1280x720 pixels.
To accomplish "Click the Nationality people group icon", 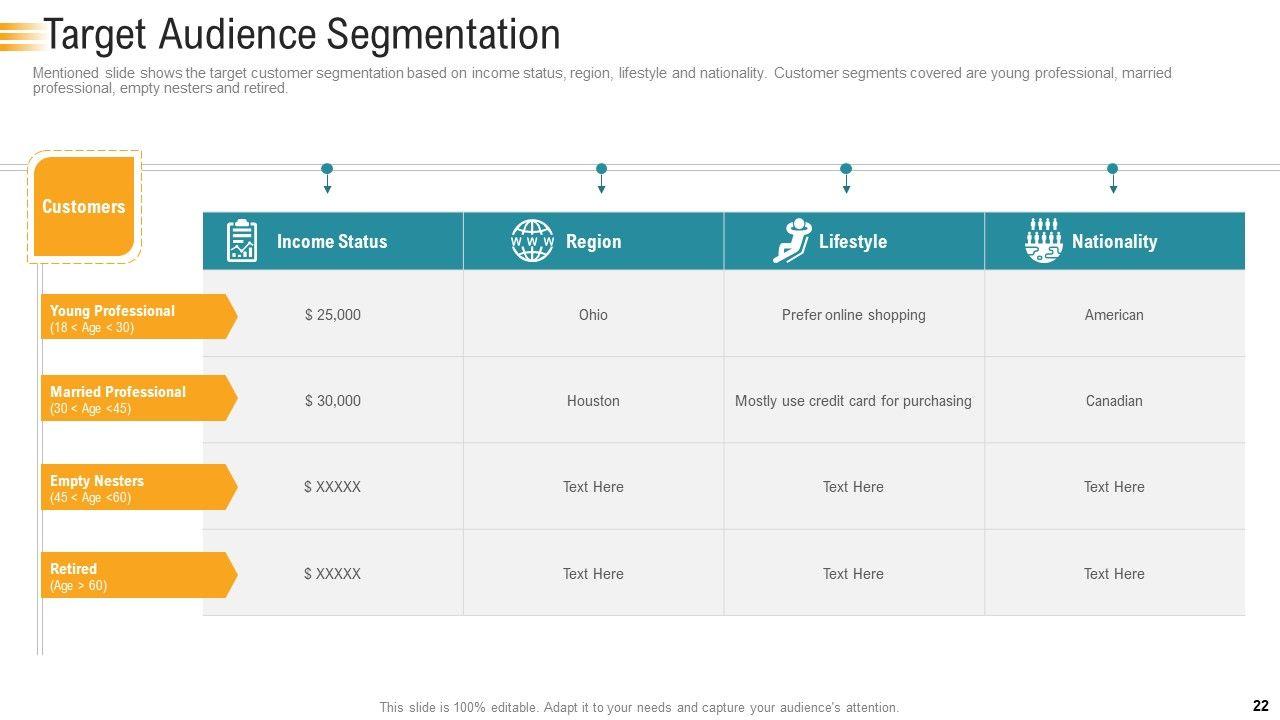I will [1043, 241].
